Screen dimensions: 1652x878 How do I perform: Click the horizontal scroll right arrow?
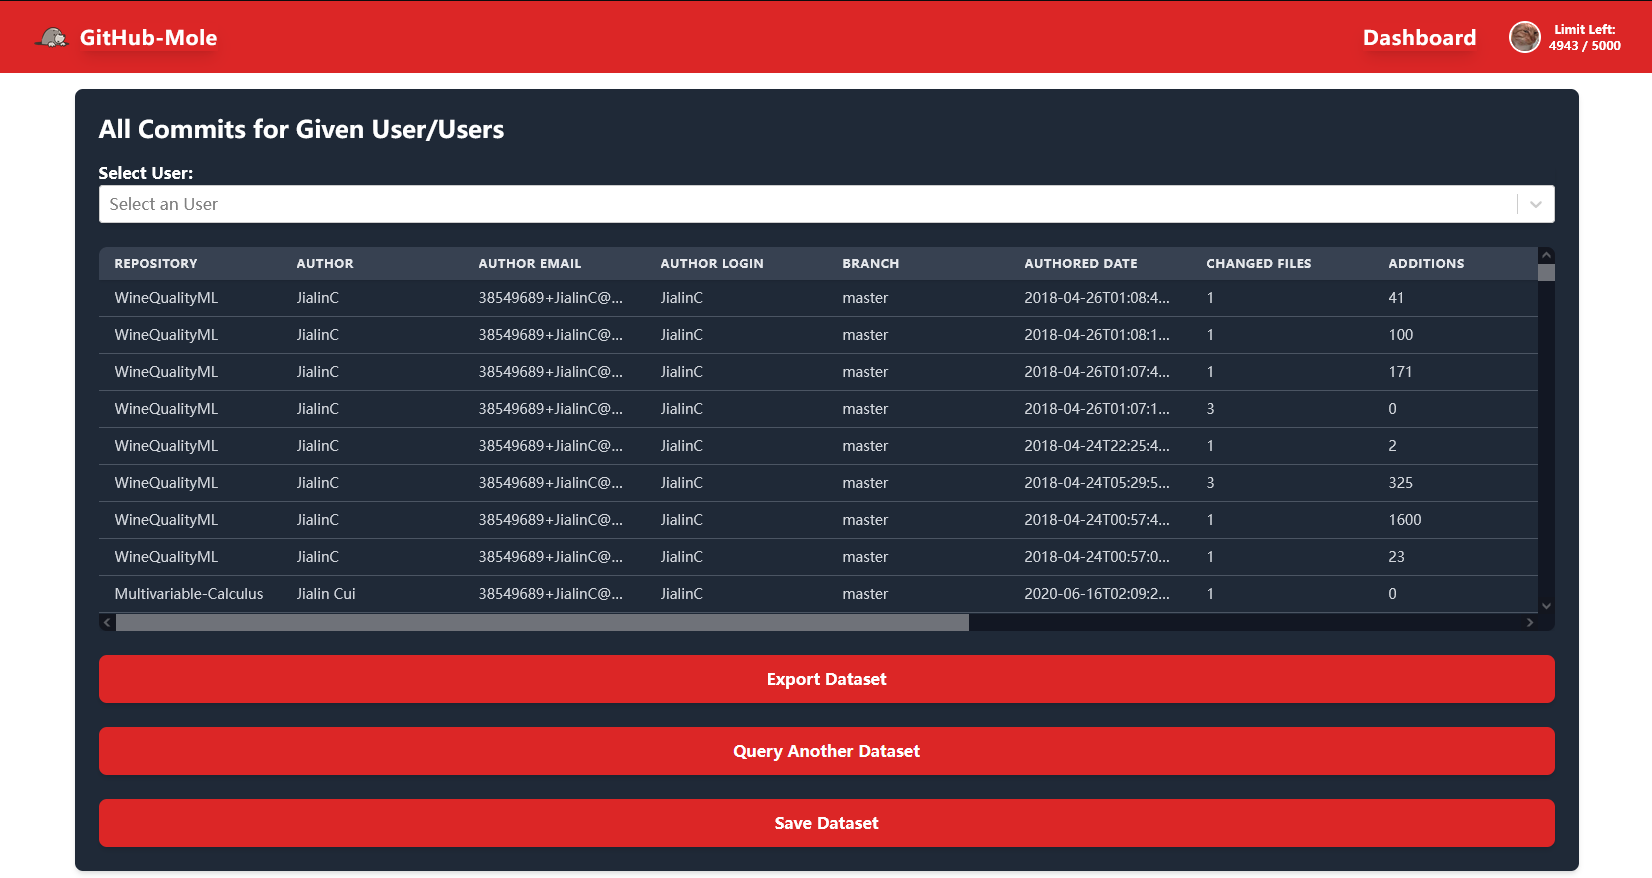(x=1529, y=622)
